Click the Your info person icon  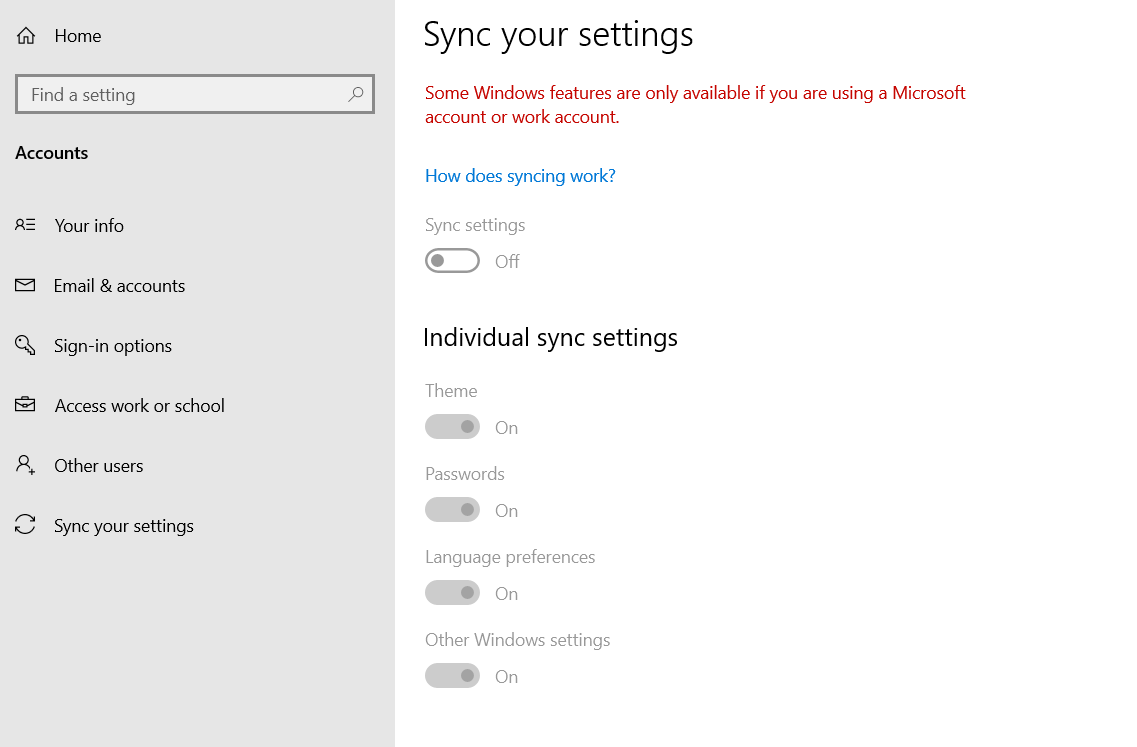tap(25, 225)
